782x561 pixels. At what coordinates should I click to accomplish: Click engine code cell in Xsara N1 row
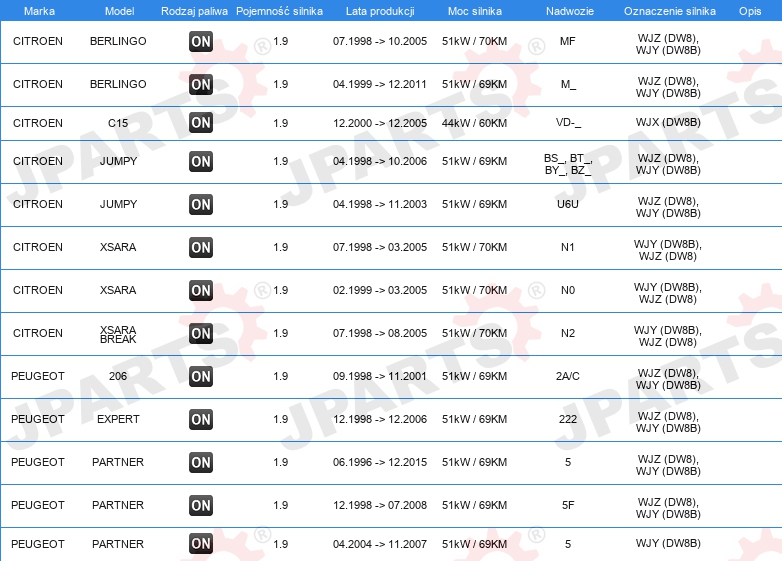click(668, 250)
